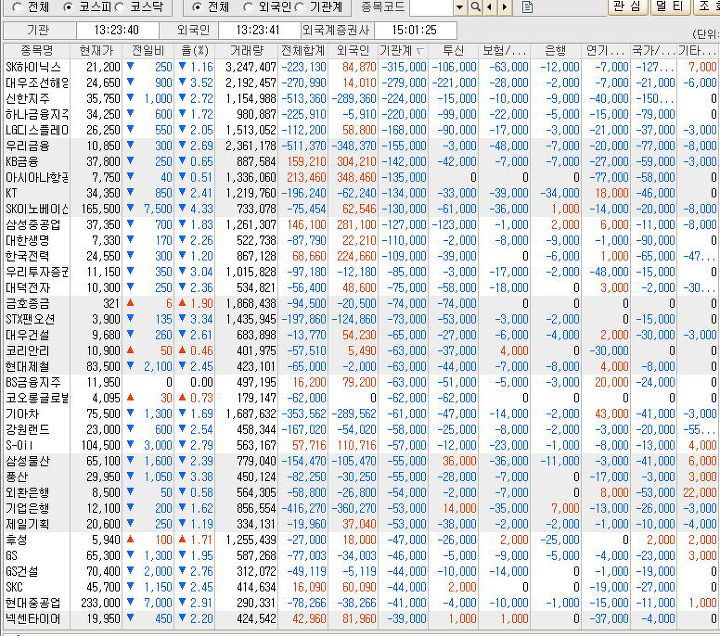Select the 우리투자증권 row name
Viewport: 720px width, 636px height.
pos(37,272)
